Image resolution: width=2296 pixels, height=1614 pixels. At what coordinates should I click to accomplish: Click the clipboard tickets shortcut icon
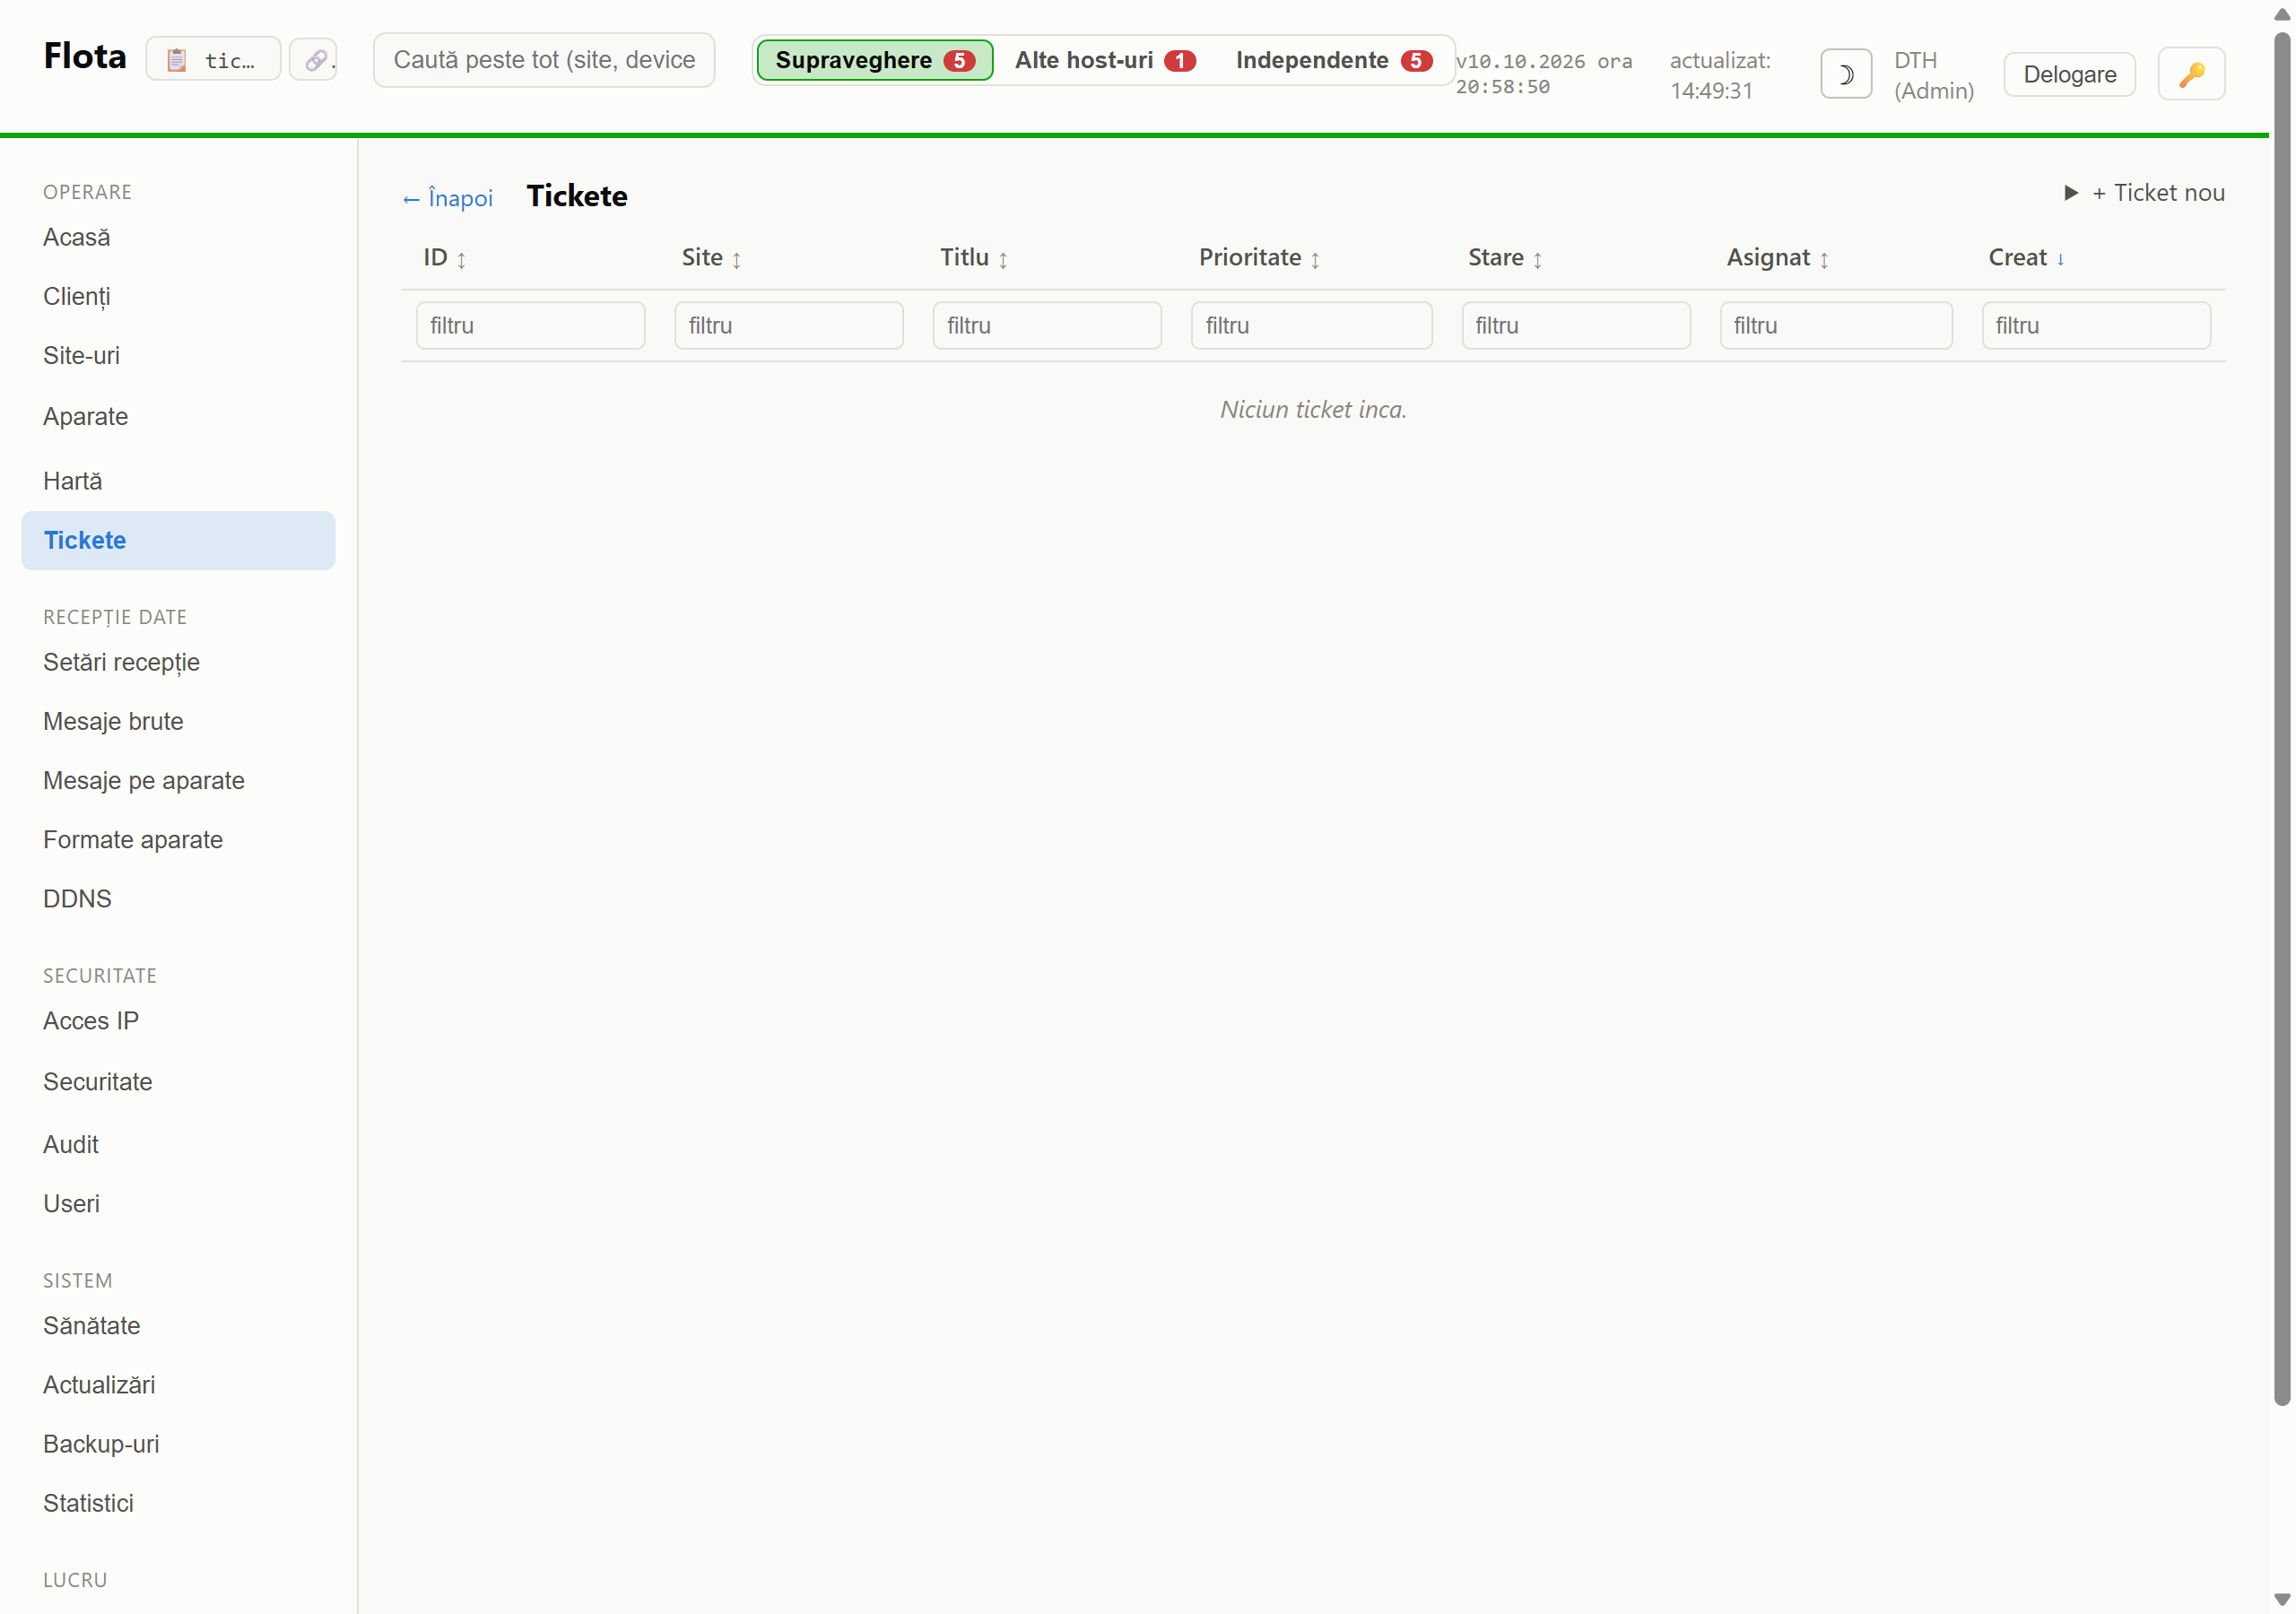pos(213,60)
